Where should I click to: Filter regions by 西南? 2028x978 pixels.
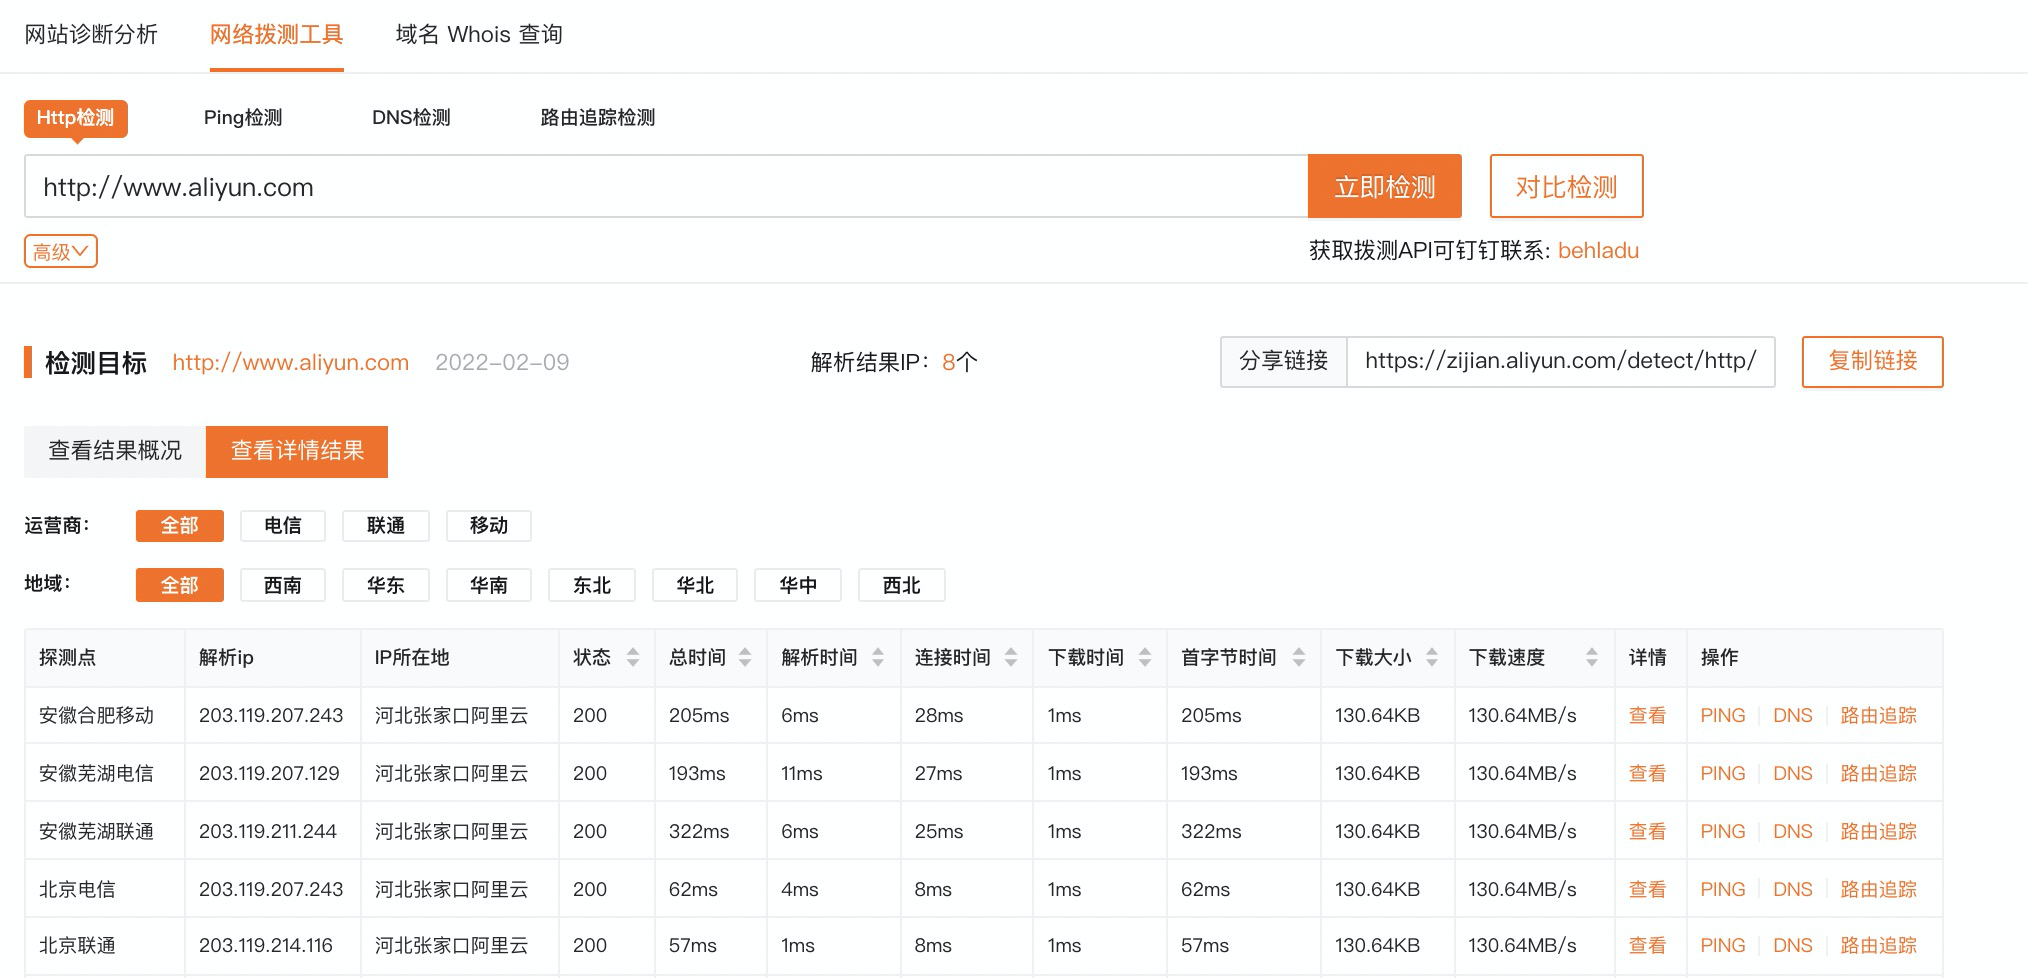click(x=283, y=585)
